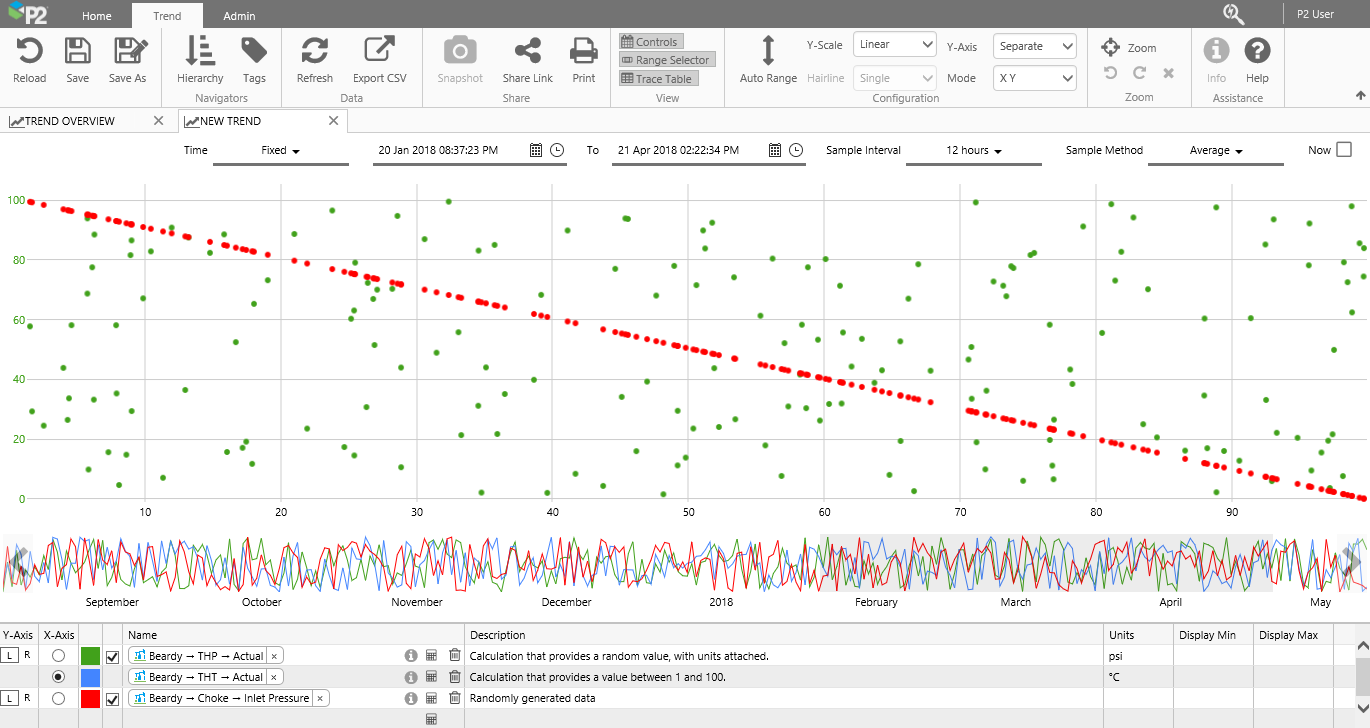Toggle the Trace Table view button

(x=656, y=79)
